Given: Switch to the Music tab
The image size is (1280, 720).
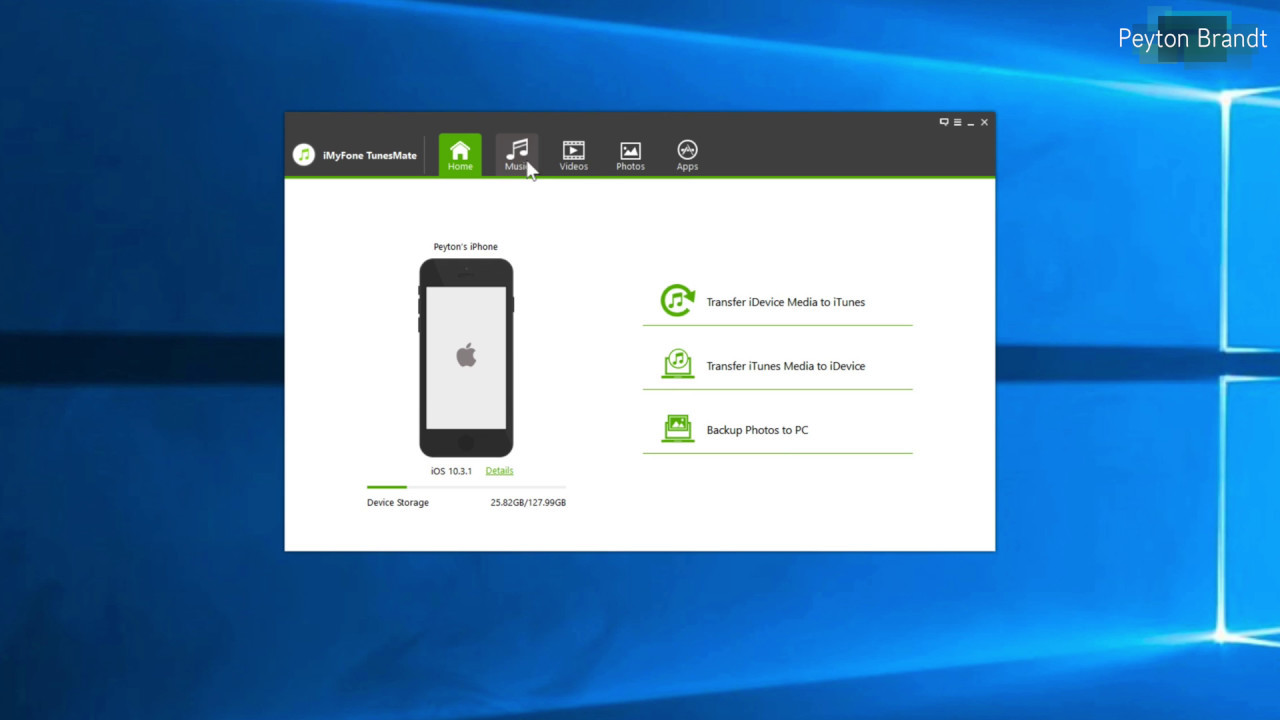Looking at the screenshot, I should pos(517,155).
